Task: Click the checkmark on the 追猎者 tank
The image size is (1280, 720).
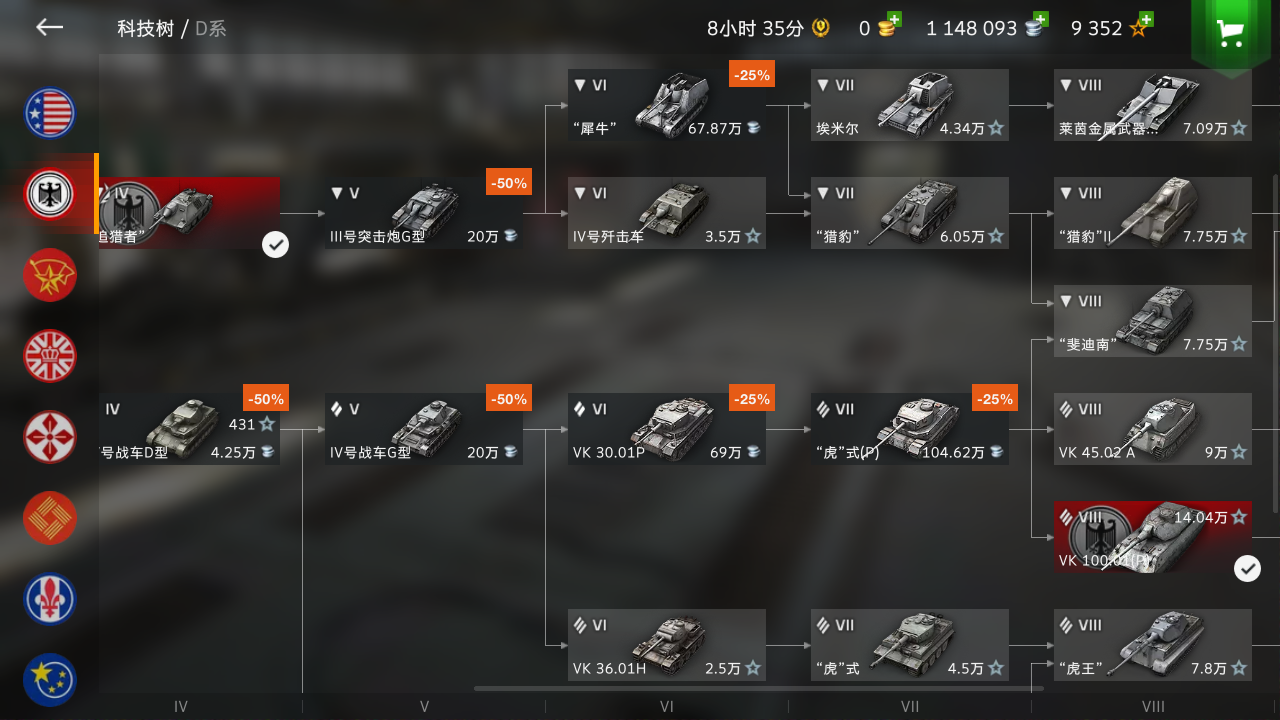Action: [275, 244]
